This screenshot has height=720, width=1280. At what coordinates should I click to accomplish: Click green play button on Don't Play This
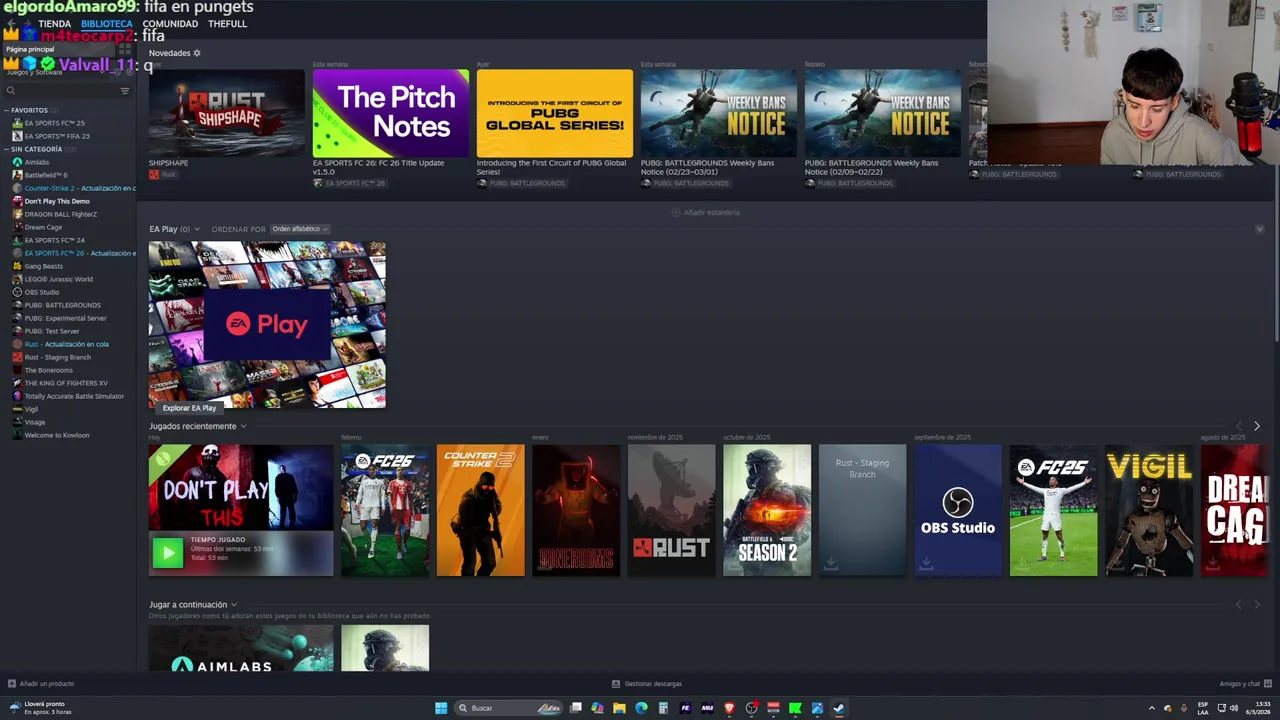coord(168,552)
